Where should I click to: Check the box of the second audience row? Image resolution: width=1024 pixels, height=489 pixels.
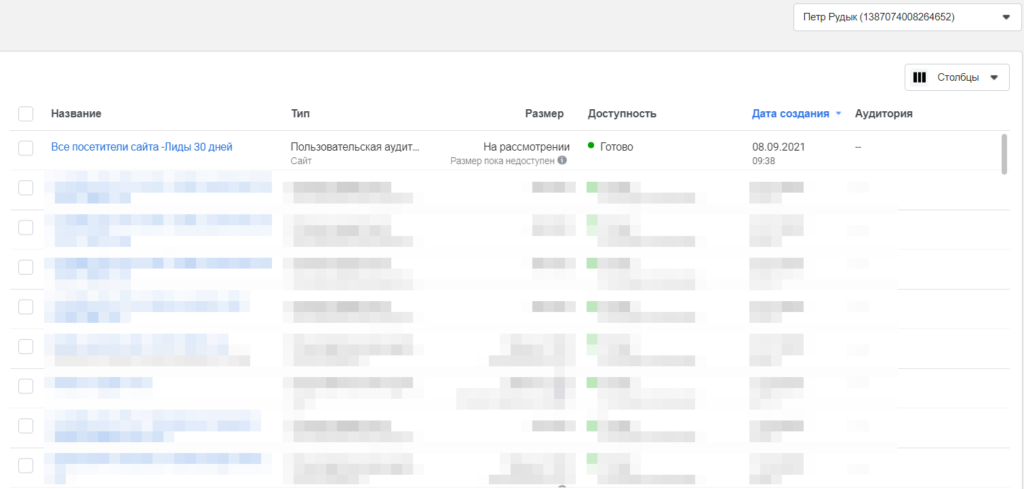tap(26, 188)
